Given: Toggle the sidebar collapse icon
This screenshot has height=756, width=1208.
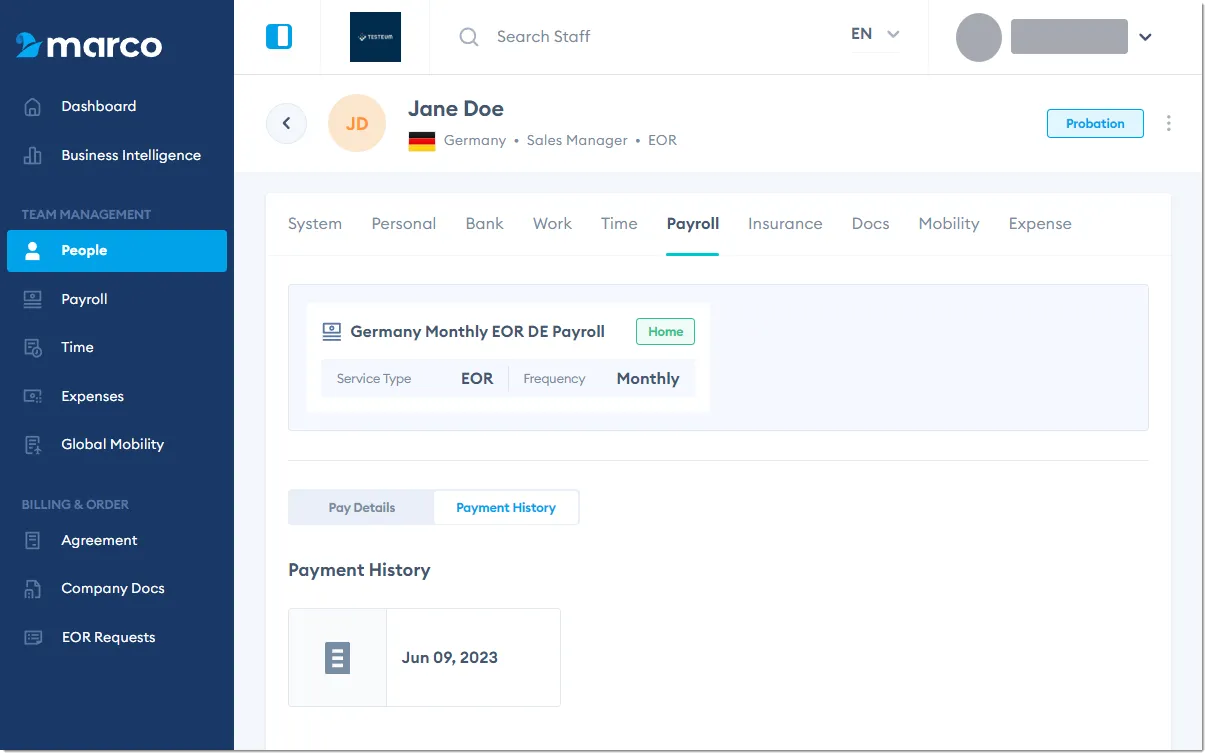Looking at the screenshot, I should (x=279, y=37).
